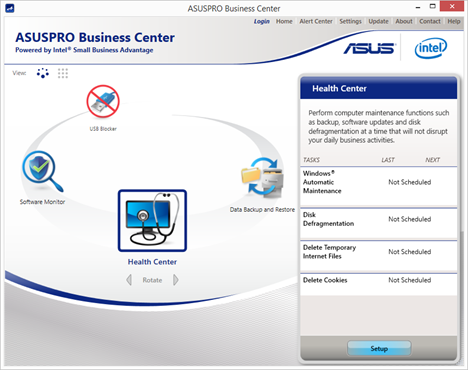Viewport: 468px width, 370px height.
Task: Click the LAST column header
Action: pos(388,160)
